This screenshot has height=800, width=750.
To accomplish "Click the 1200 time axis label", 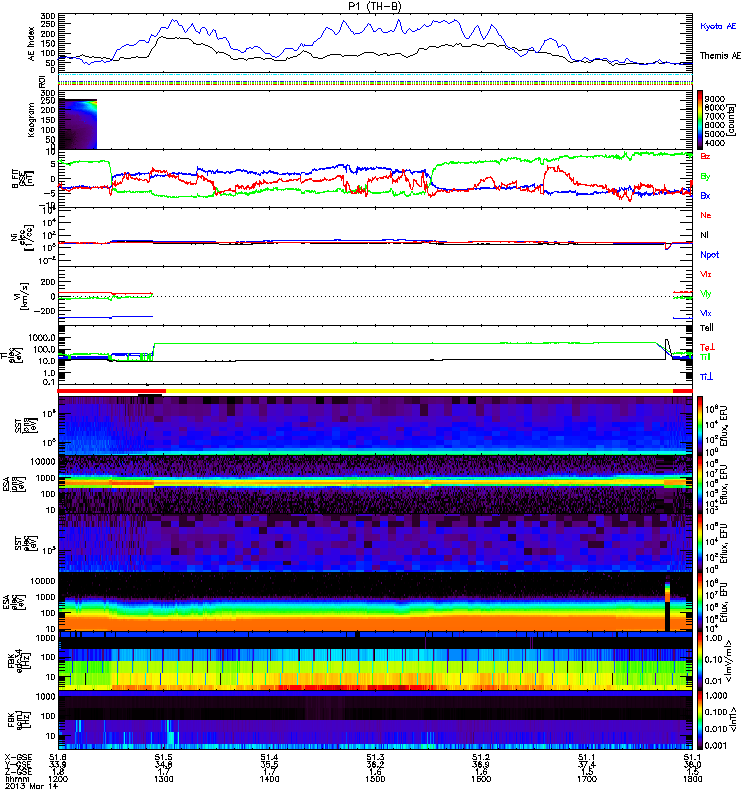I will click(x=58, y=779).
